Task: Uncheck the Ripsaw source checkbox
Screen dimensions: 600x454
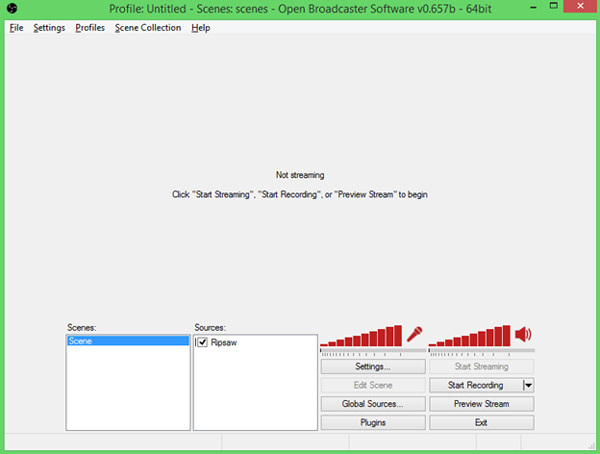Action: (202, 342)
